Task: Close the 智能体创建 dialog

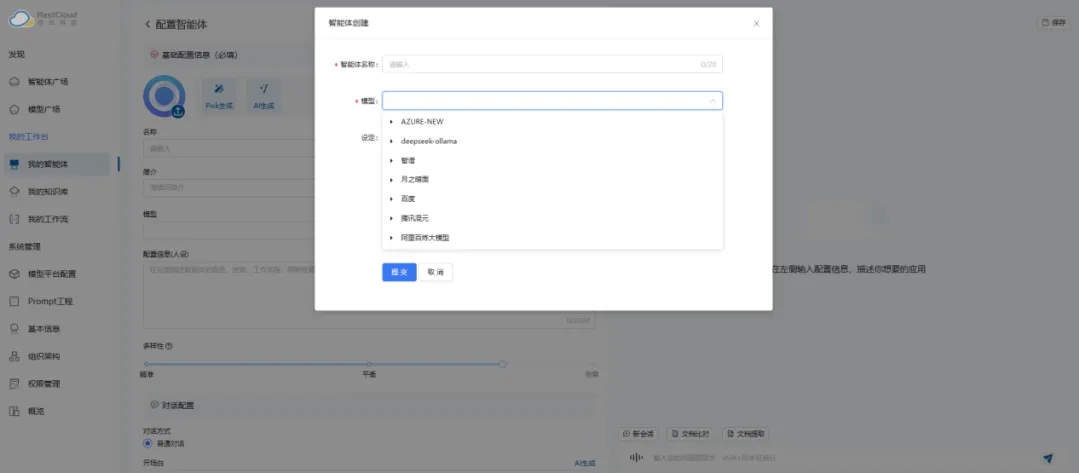Action: click(756, 23)
